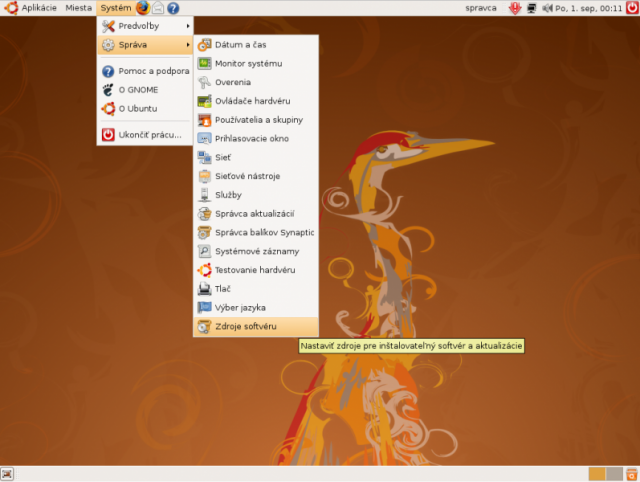Switch to the first workspace
This screenshot has height=482, width=640.
click(x=597, y=474)
